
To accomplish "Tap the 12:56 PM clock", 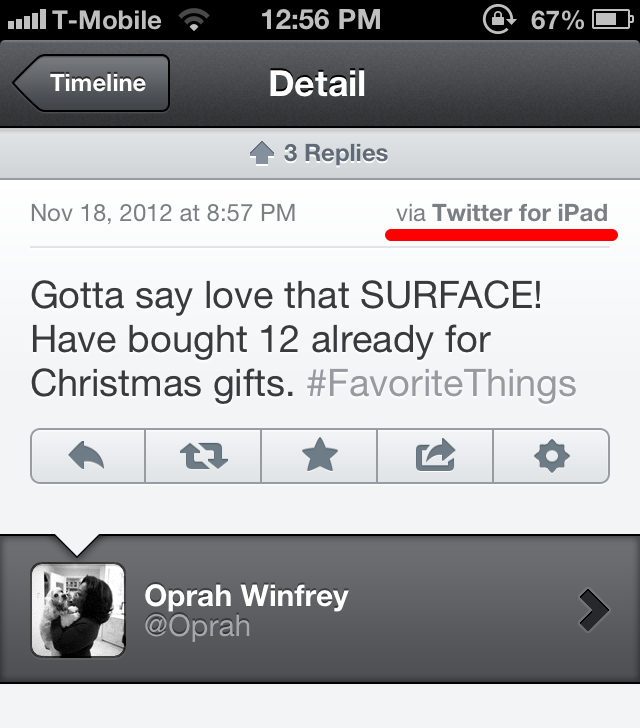I will [x=319, y=19].
